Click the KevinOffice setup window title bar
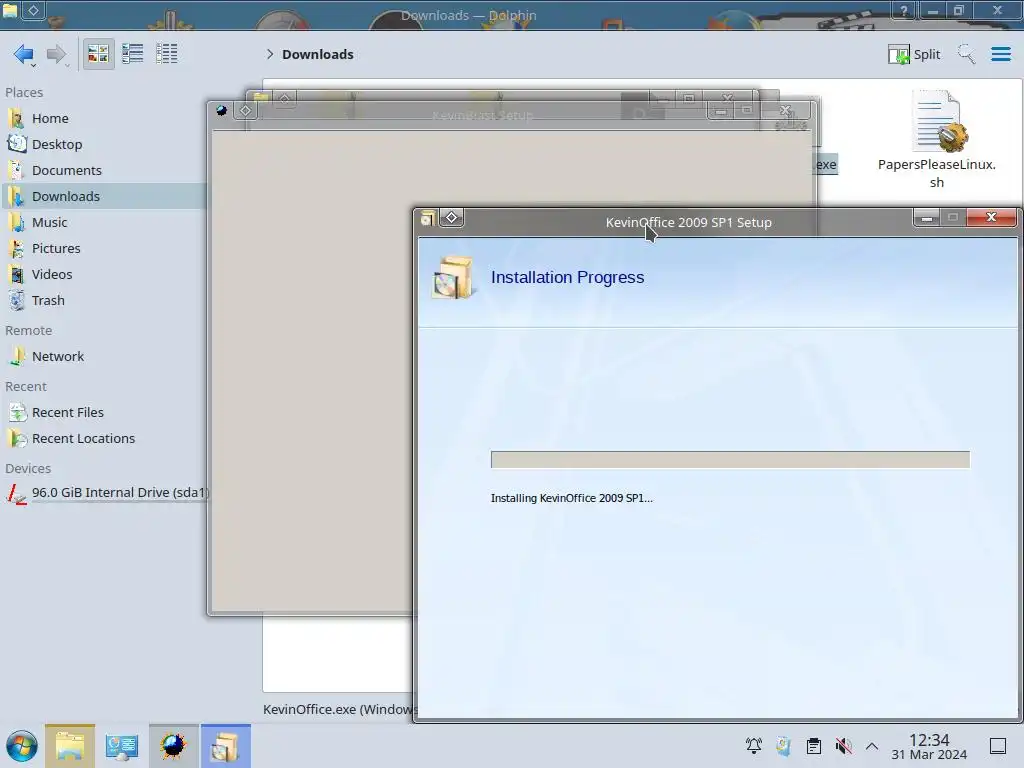The height and width of the screenshot is (768, 1024). [688, 223]
